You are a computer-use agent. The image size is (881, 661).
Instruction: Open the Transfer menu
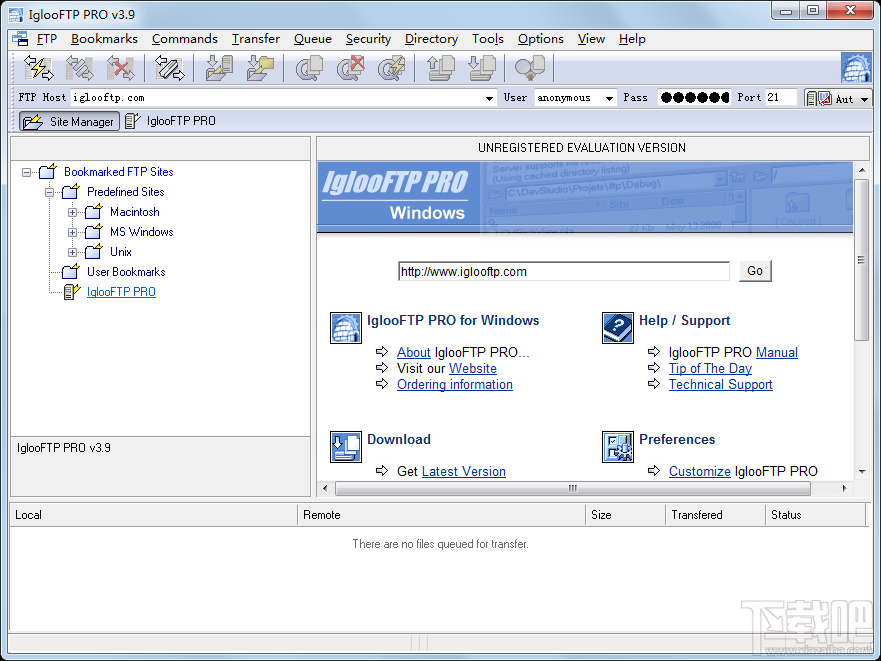click(255, 39)
